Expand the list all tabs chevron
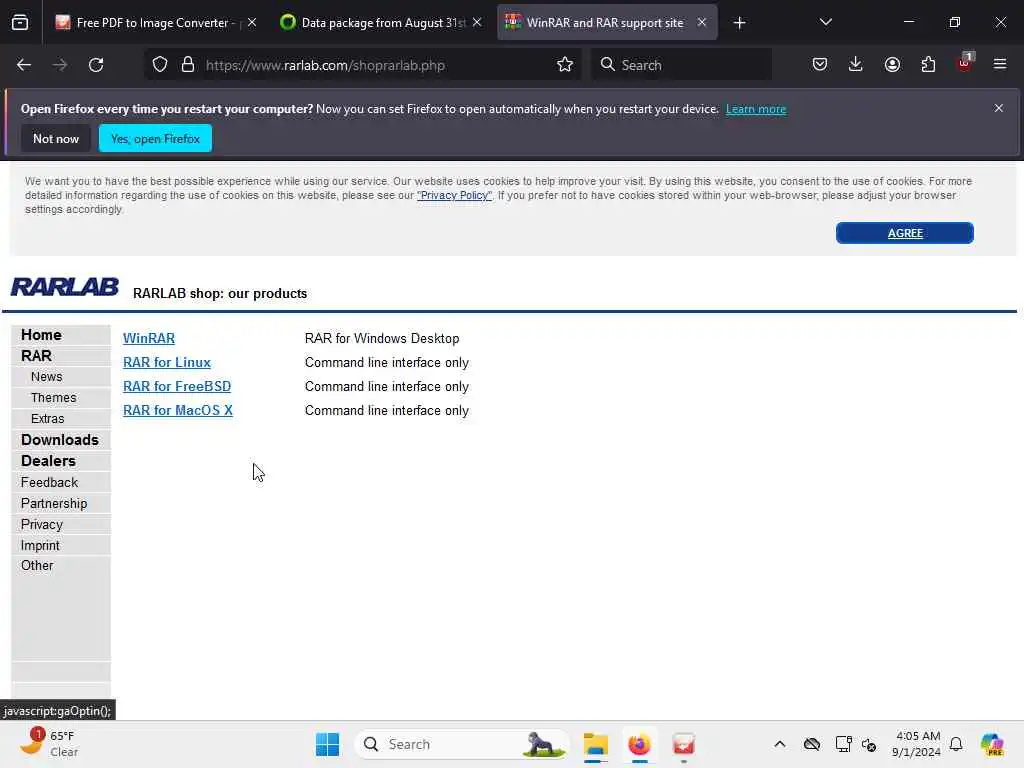1024x768 pixels. (825, 22)
